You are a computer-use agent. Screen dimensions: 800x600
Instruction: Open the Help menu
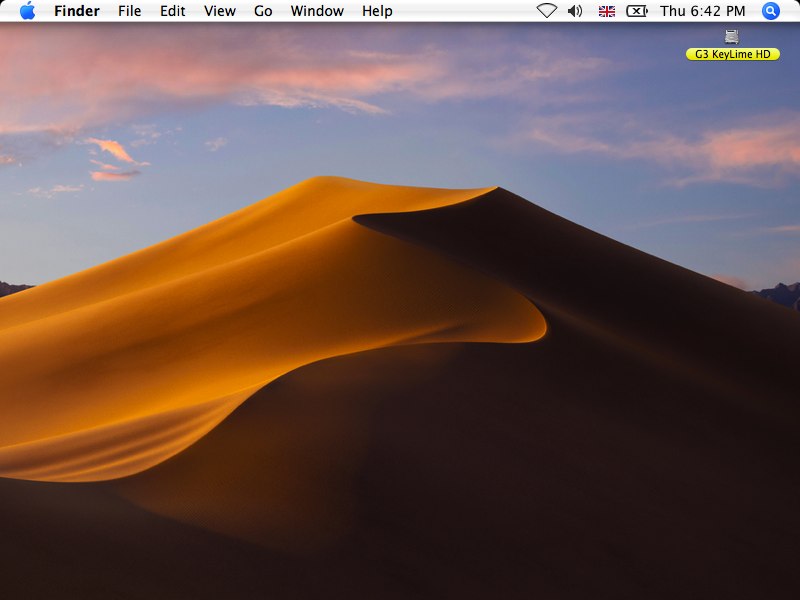click(x=377, y=11)
